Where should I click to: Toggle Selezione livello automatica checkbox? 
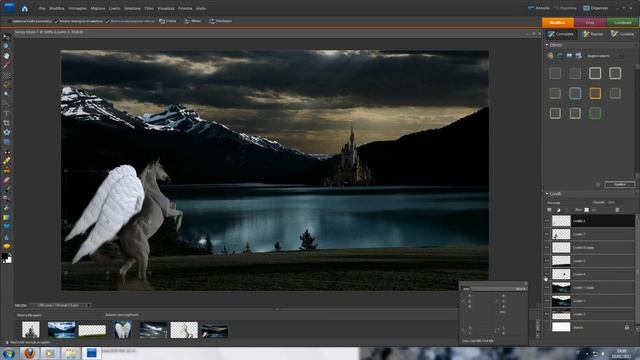[x=10, y=21]
